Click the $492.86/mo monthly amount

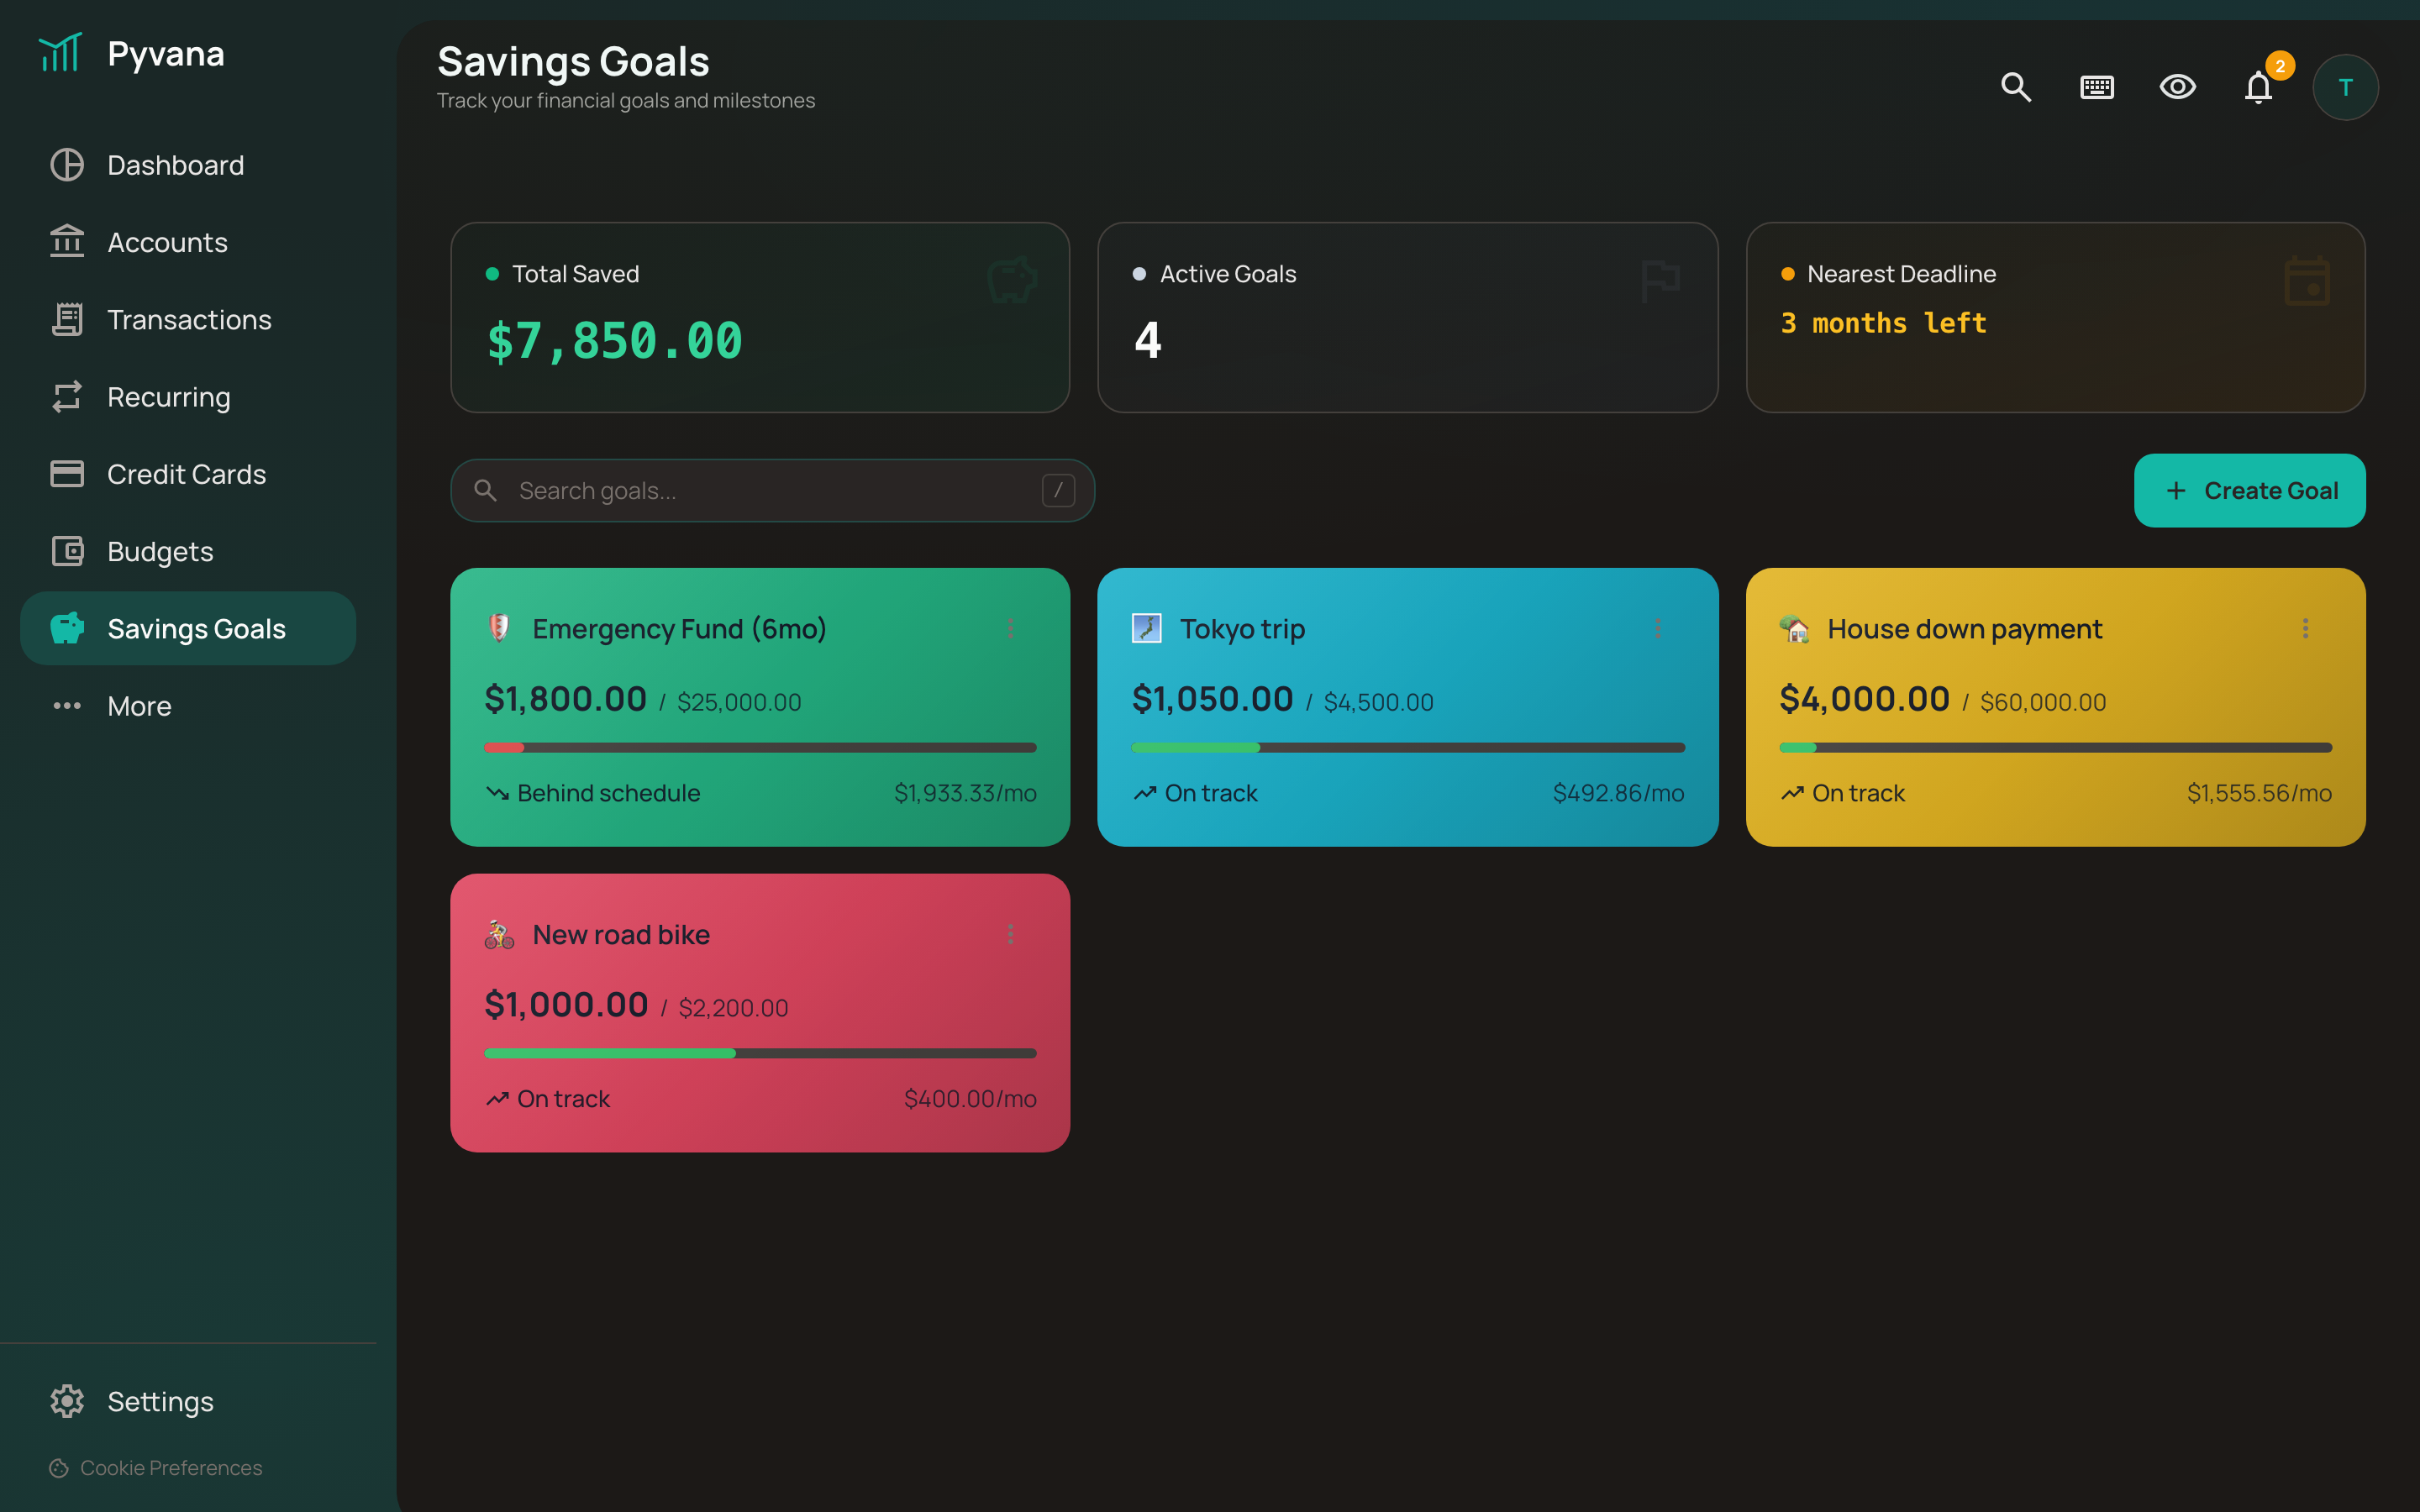tap(1618, 793)
